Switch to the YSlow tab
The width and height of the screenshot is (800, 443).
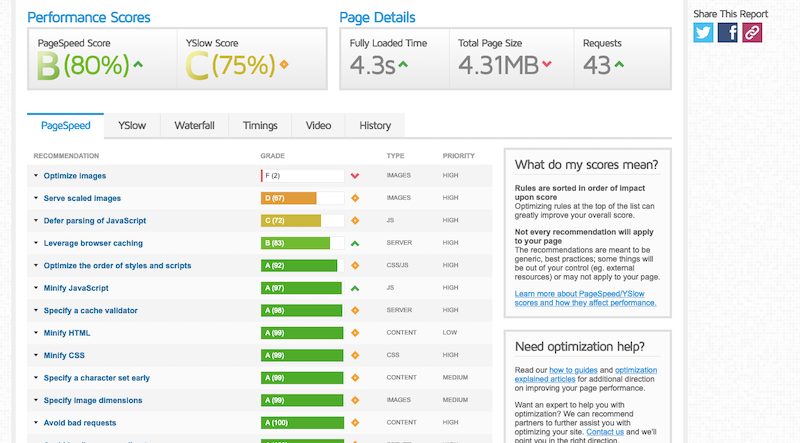click(x=132, y=126)
